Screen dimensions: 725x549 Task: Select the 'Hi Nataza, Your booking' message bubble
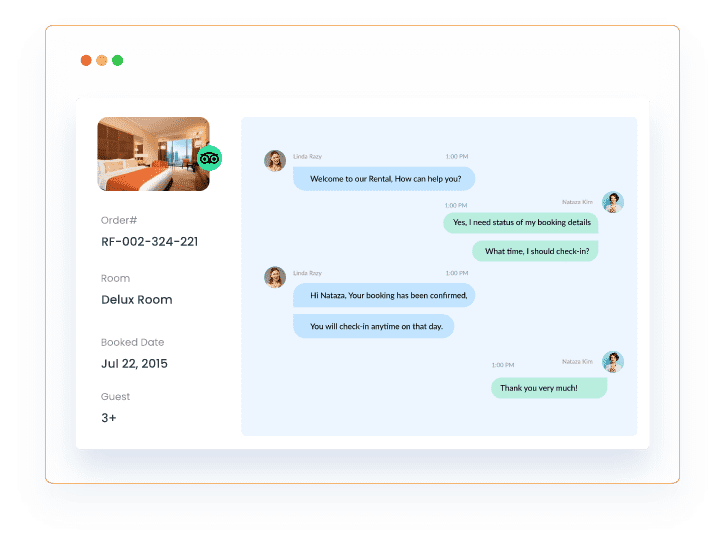click(x=384, y=295)
